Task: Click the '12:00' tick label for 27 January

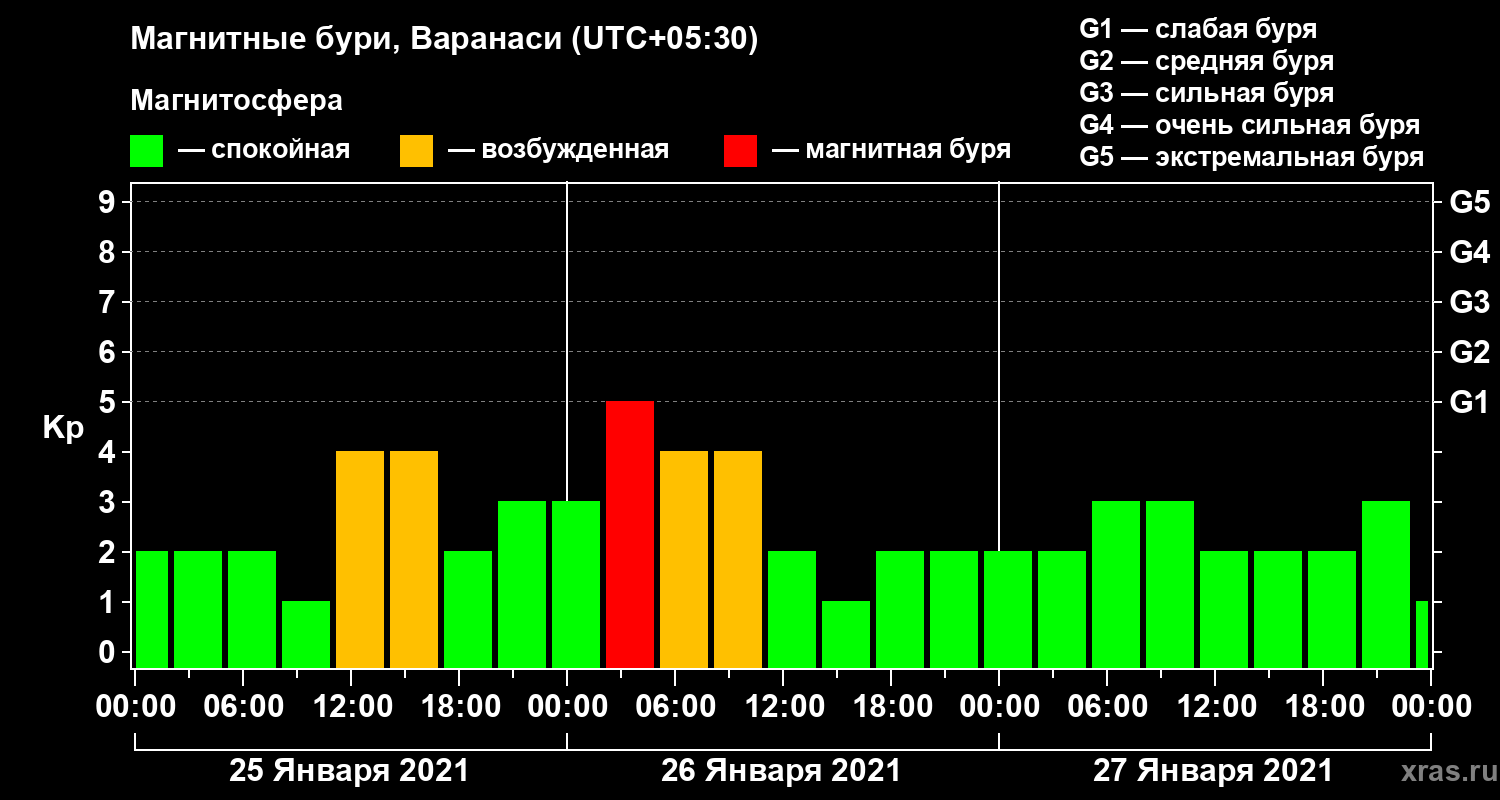Action: pos(1215,706)
